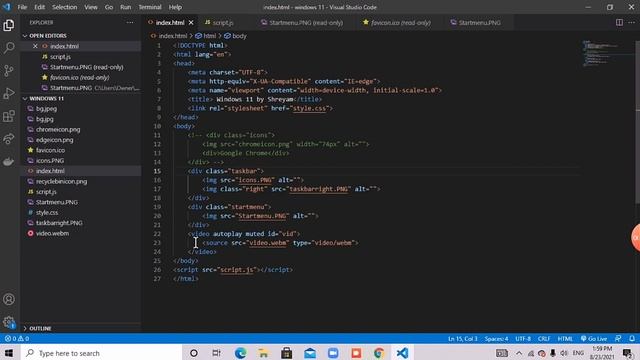The width and height of the screenshot is (640, 360).
Task: Open the Terminal menu
Action: click(x=150, y=7)
